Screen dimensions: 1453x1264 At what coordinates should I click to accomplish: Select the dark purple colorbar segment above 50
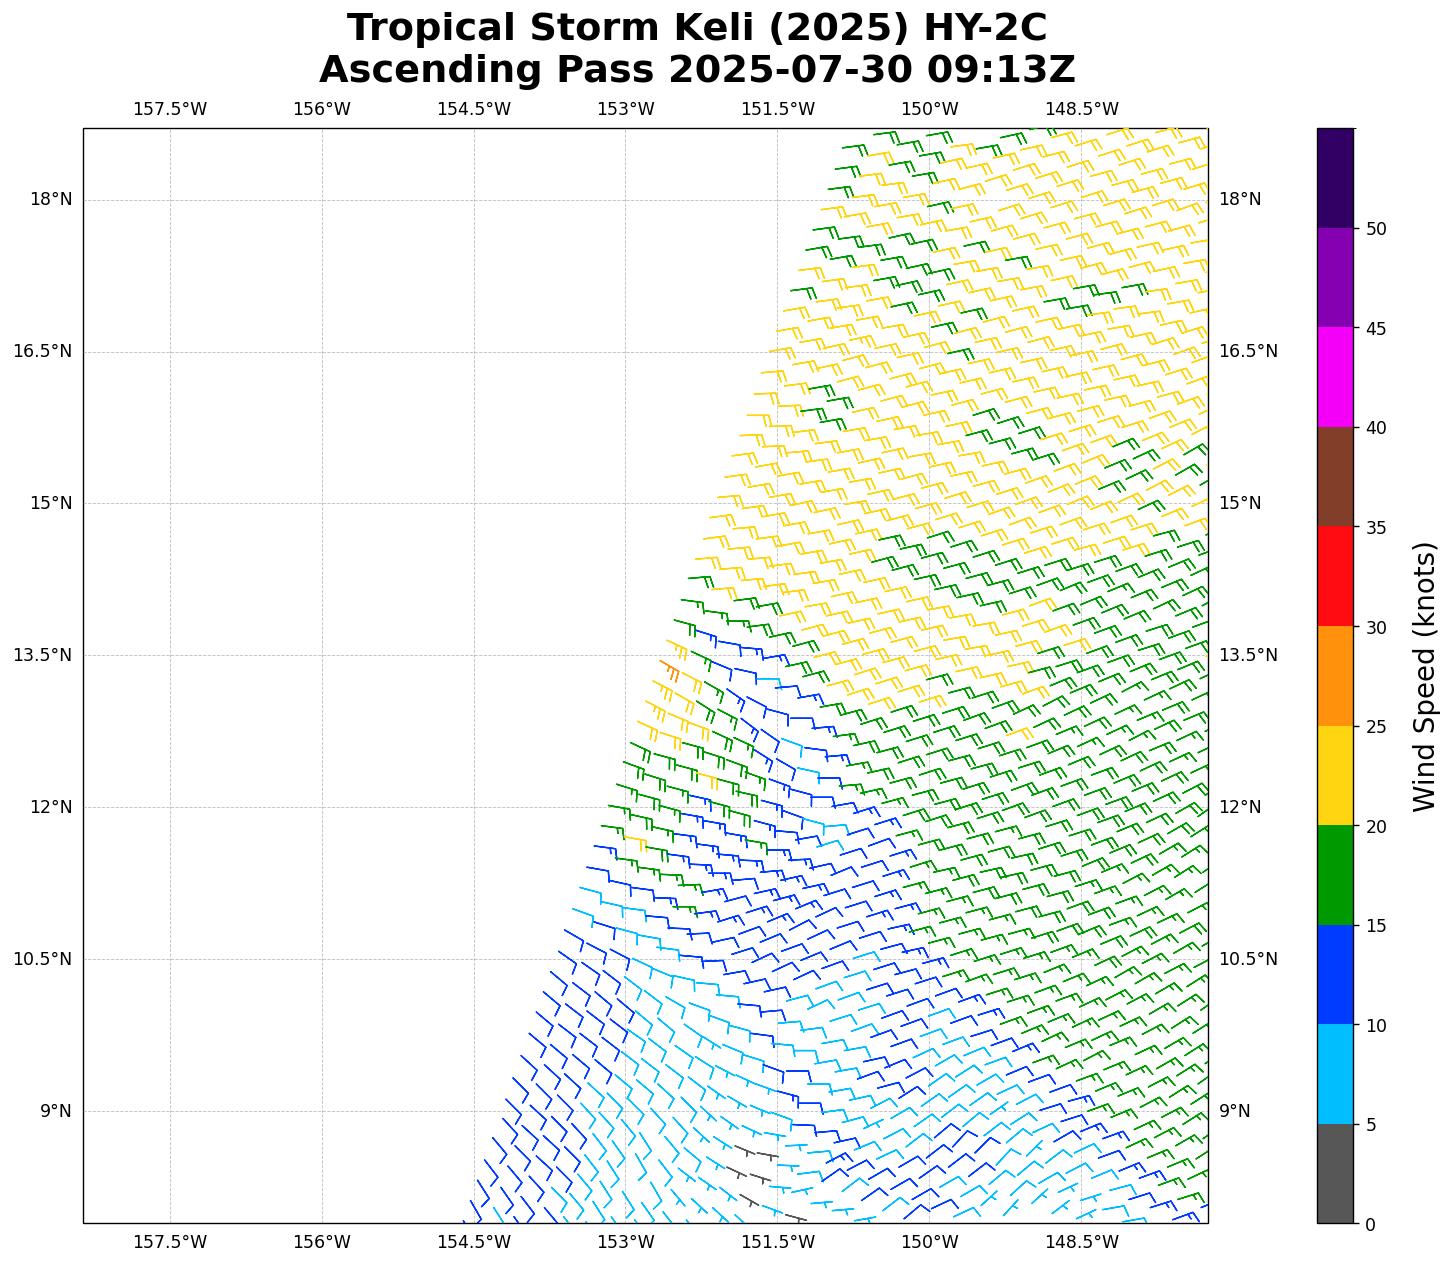(1334, 178)
